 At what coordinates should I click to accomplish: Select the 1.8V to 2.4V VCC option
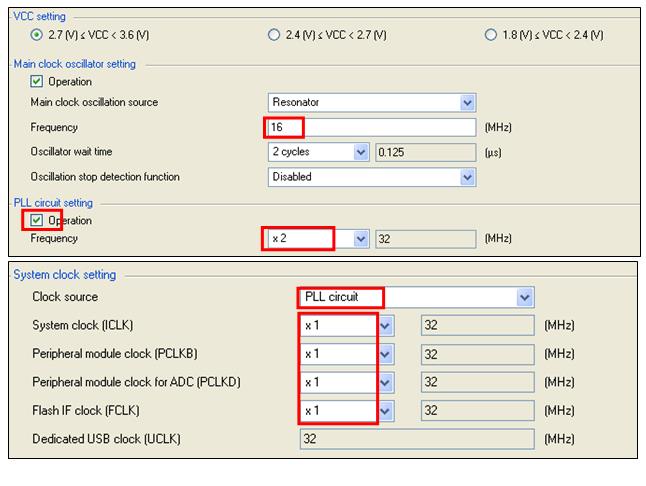[x=491, y=35]
